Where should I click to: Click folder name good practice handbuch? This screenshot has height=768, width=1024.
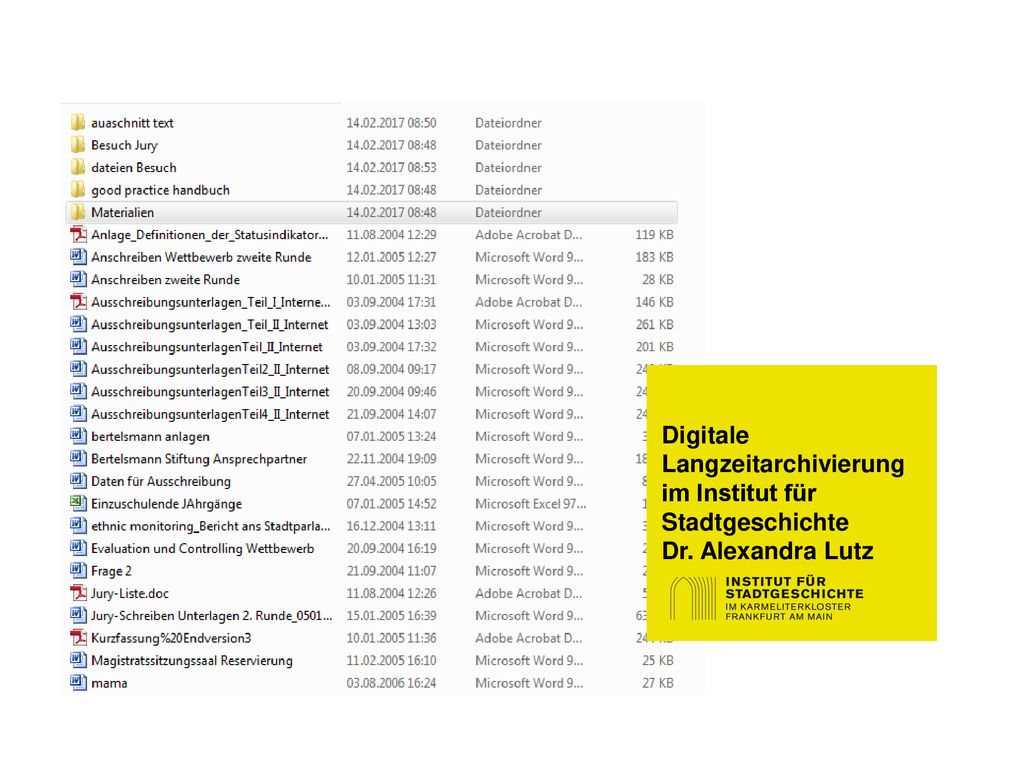tap(160, 191)
